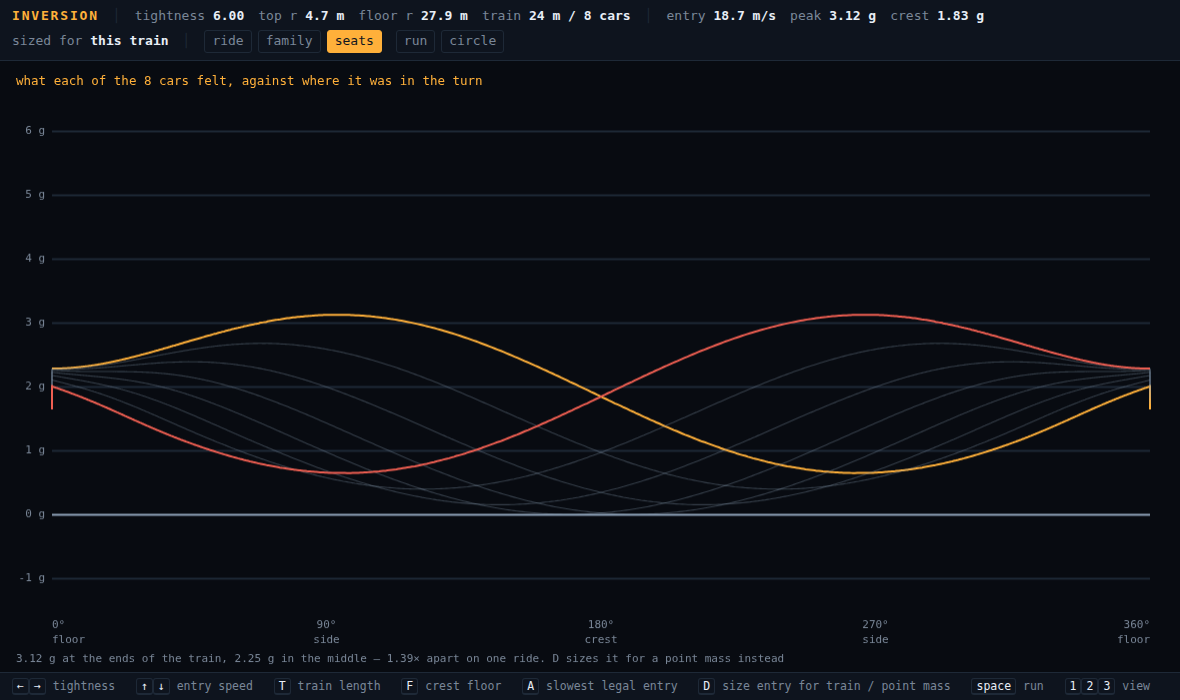Image resolution: width=1180 pixels, height=700 pixels.
Task: Click the right arrow tightness key
Action: [x=37, y=686]
